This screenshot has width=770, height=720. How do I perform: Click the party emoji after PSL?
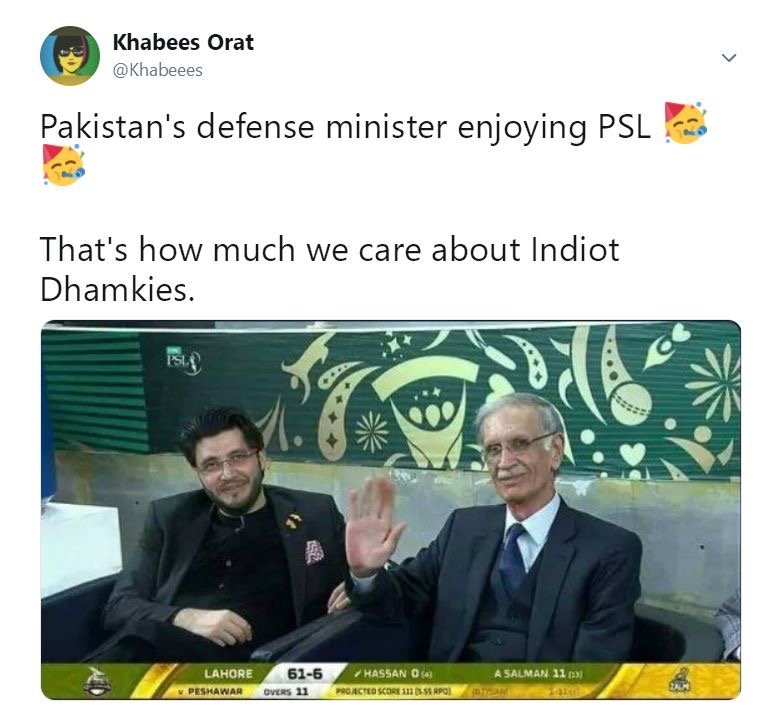[686, 123]
